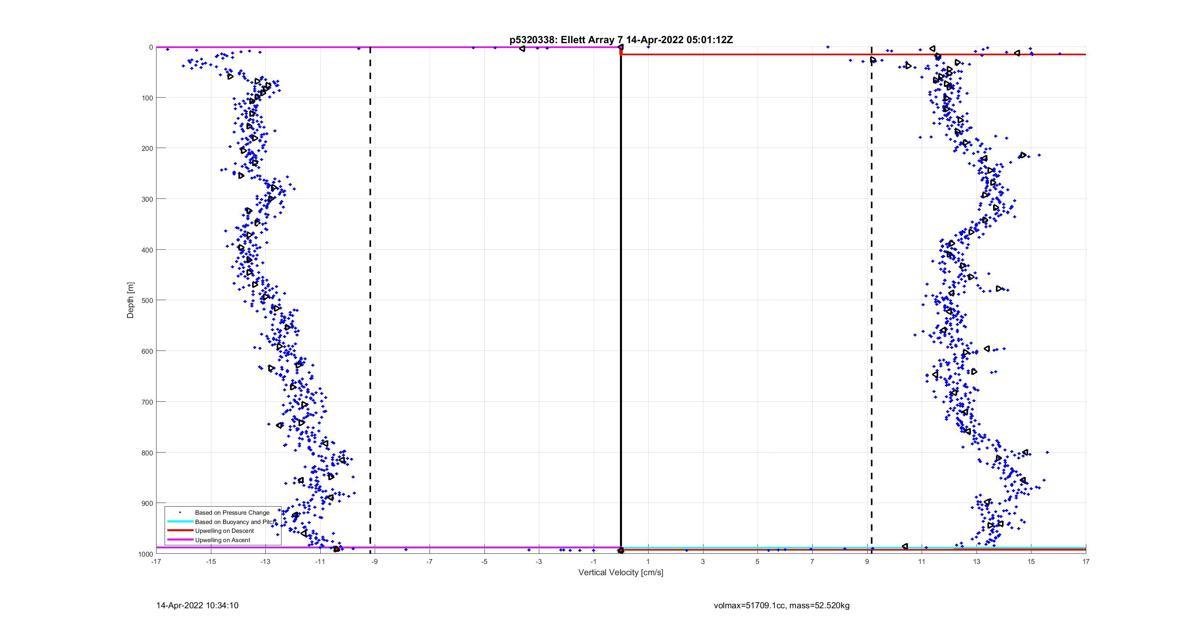Click the positive velocity tick label '7'
Image resolution: width=1200 pixels, height=622 pixels.
click(x=812, y=562)
